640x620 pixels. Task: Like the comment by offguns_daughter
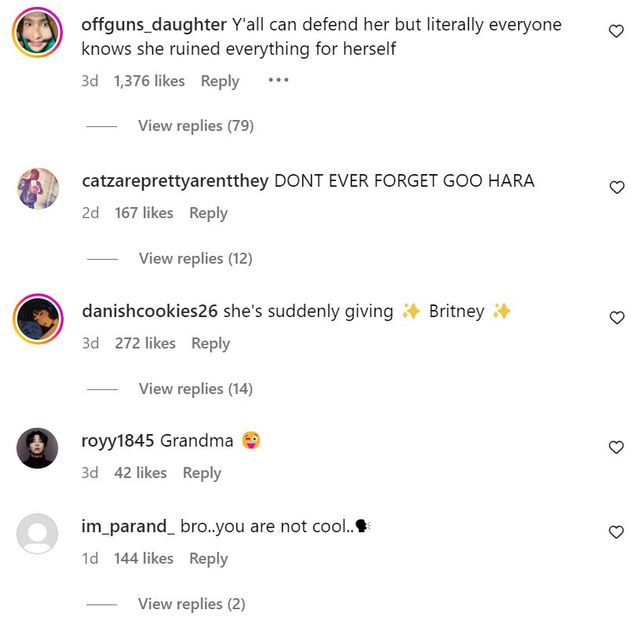tap(616, 31)
